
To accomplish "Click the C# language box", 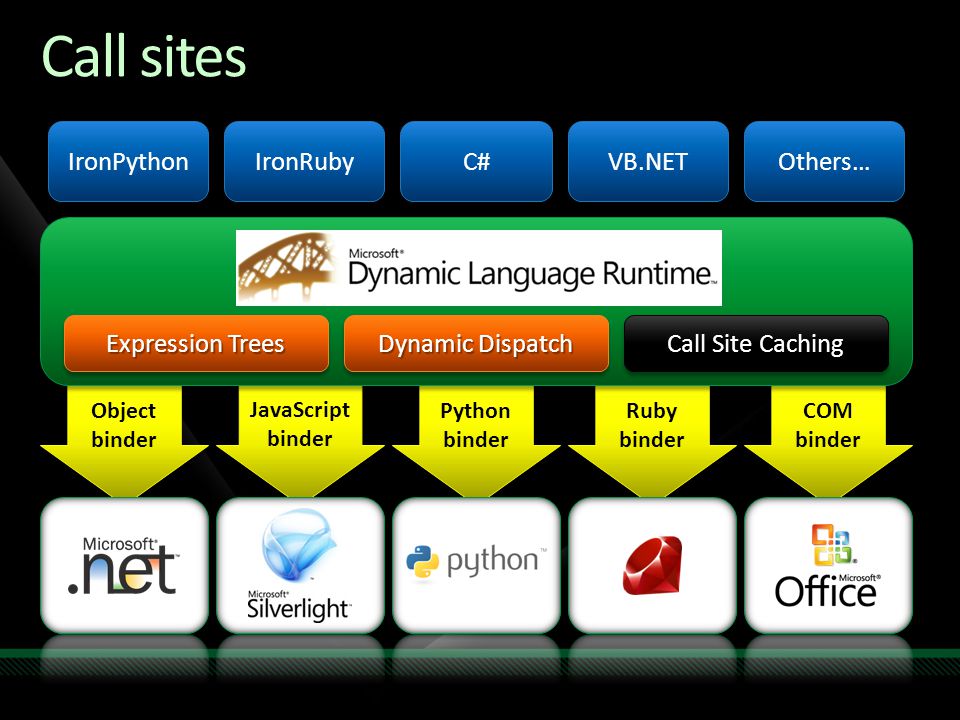I will tap(476, 162).
